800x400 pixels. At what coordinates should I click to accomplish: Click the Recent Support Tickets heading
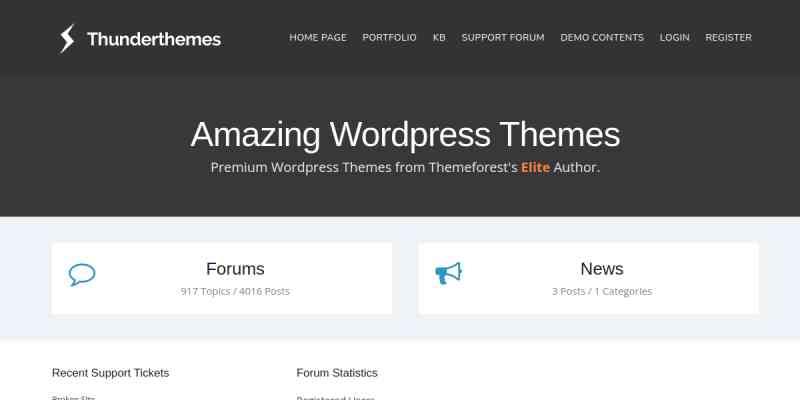pyautogui.click(x=110, y=373)
